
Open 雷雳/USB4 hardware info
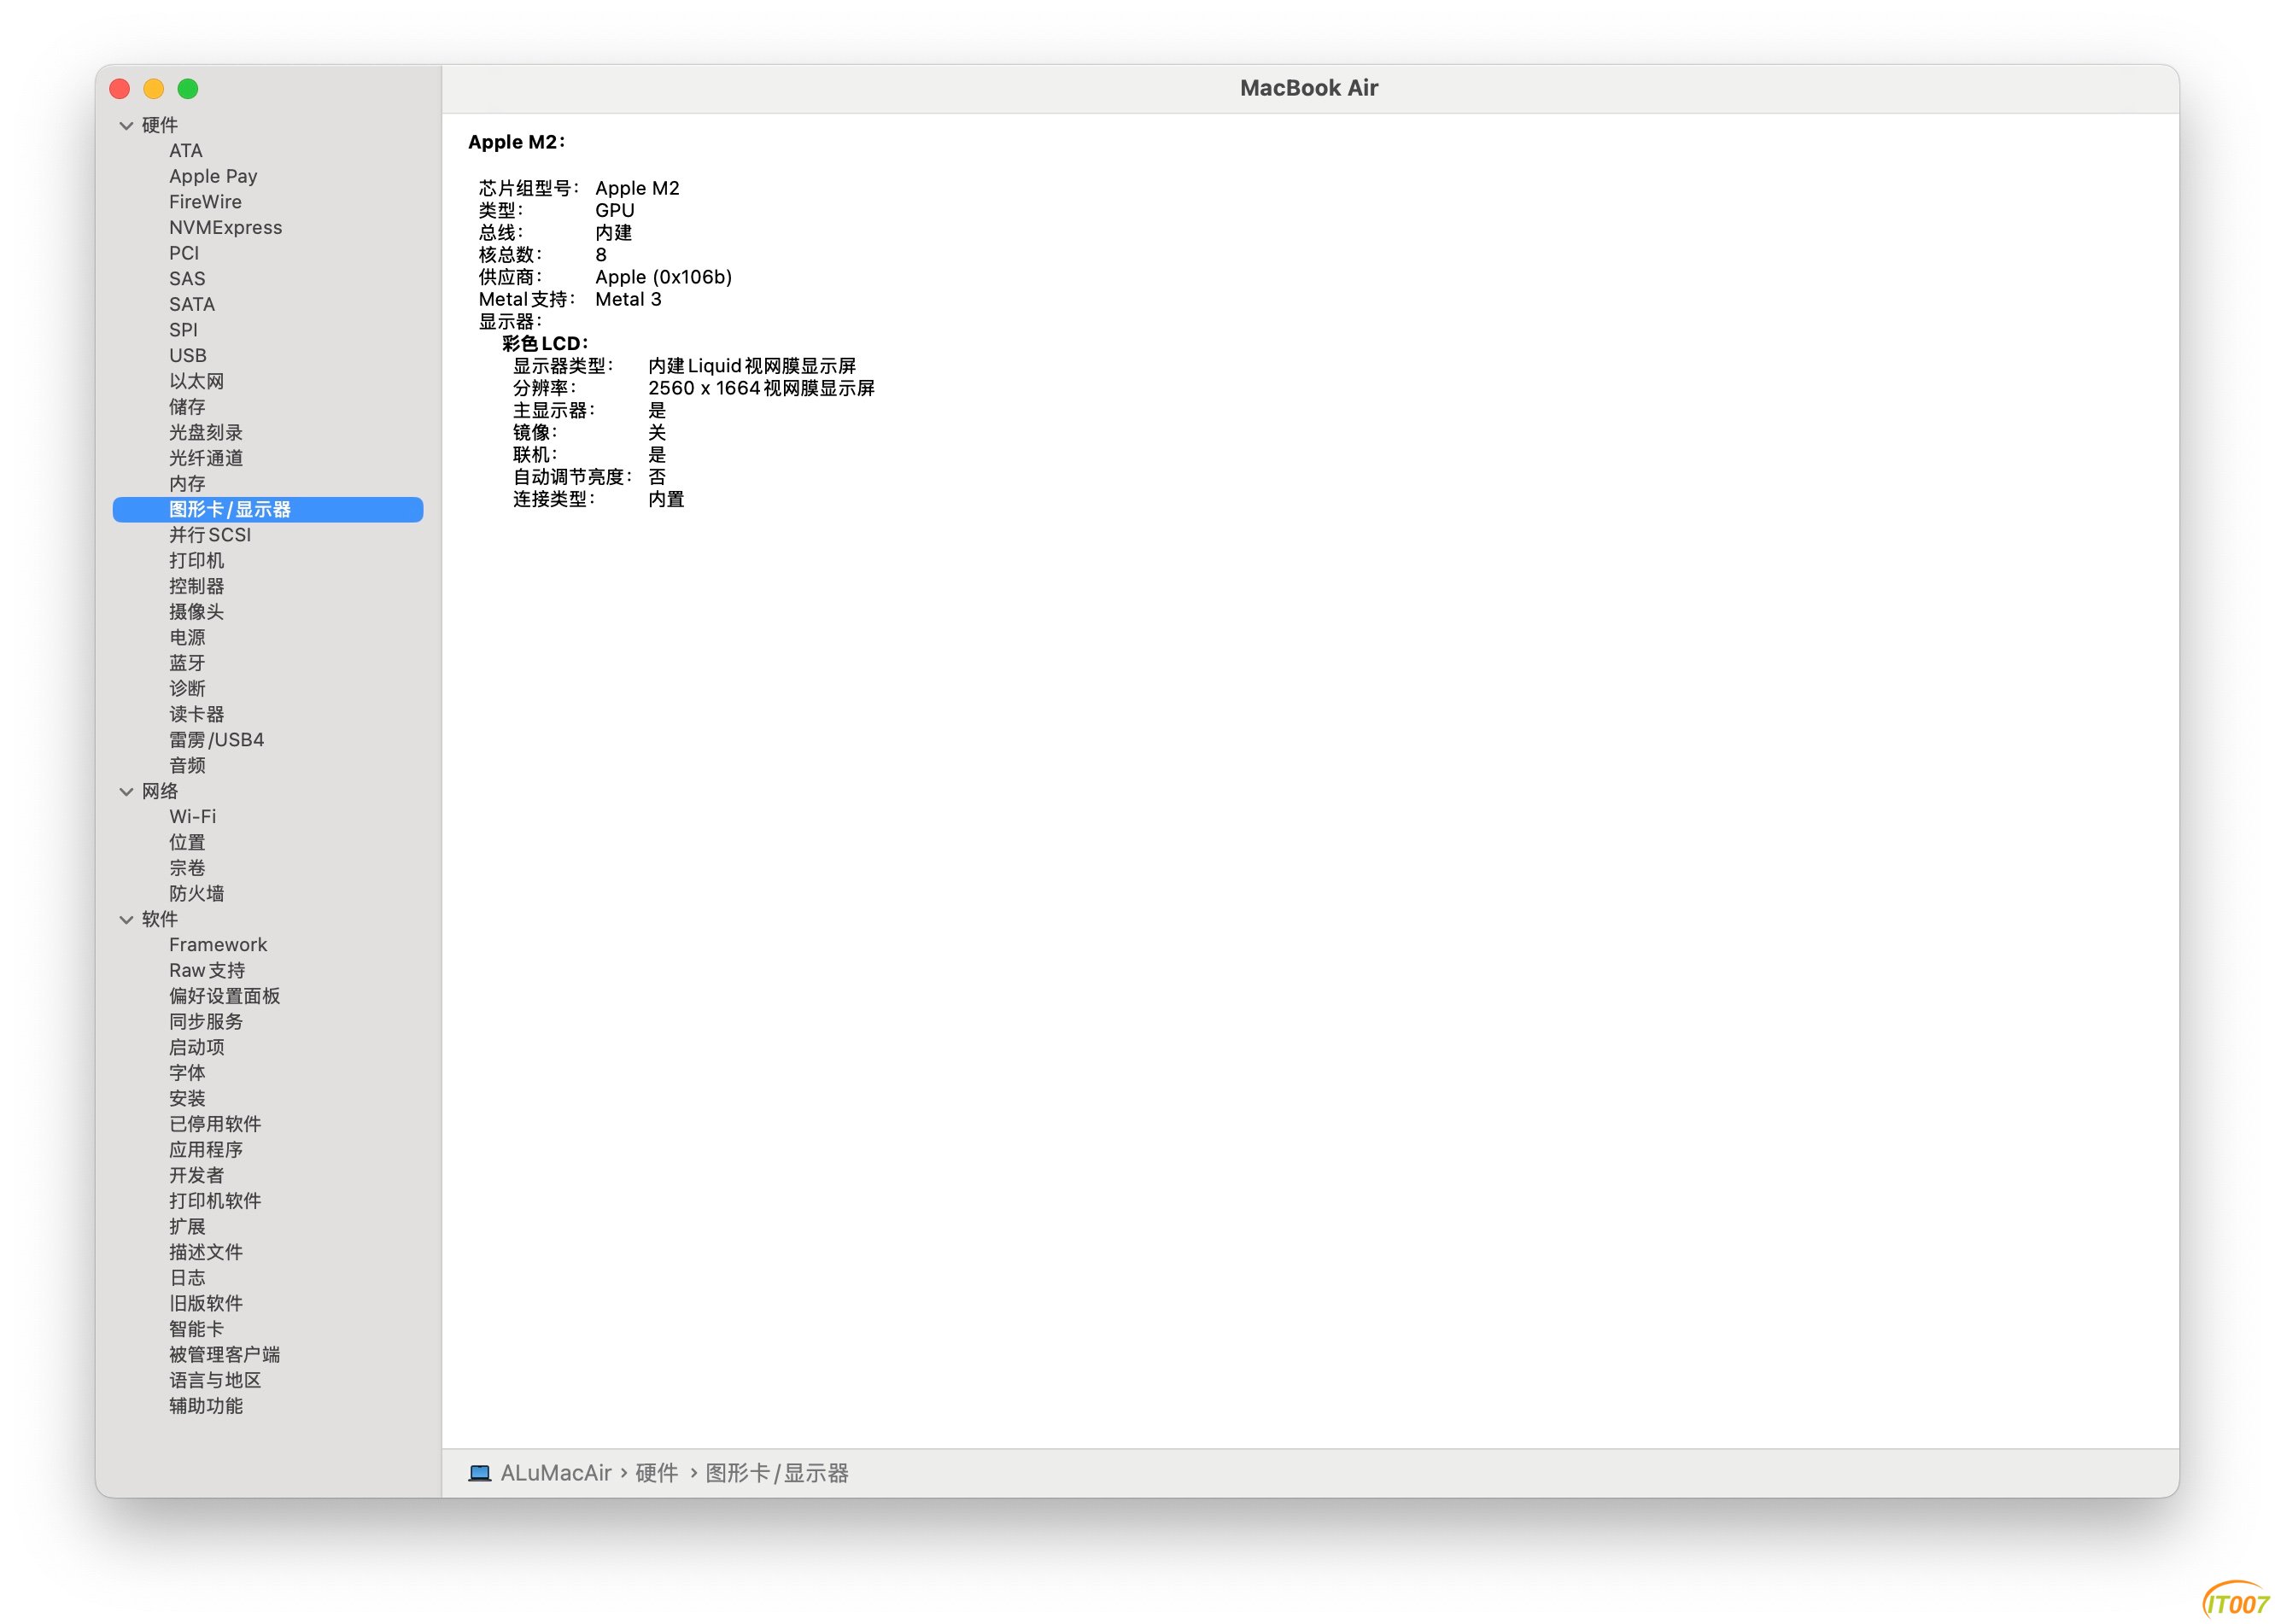216,740
